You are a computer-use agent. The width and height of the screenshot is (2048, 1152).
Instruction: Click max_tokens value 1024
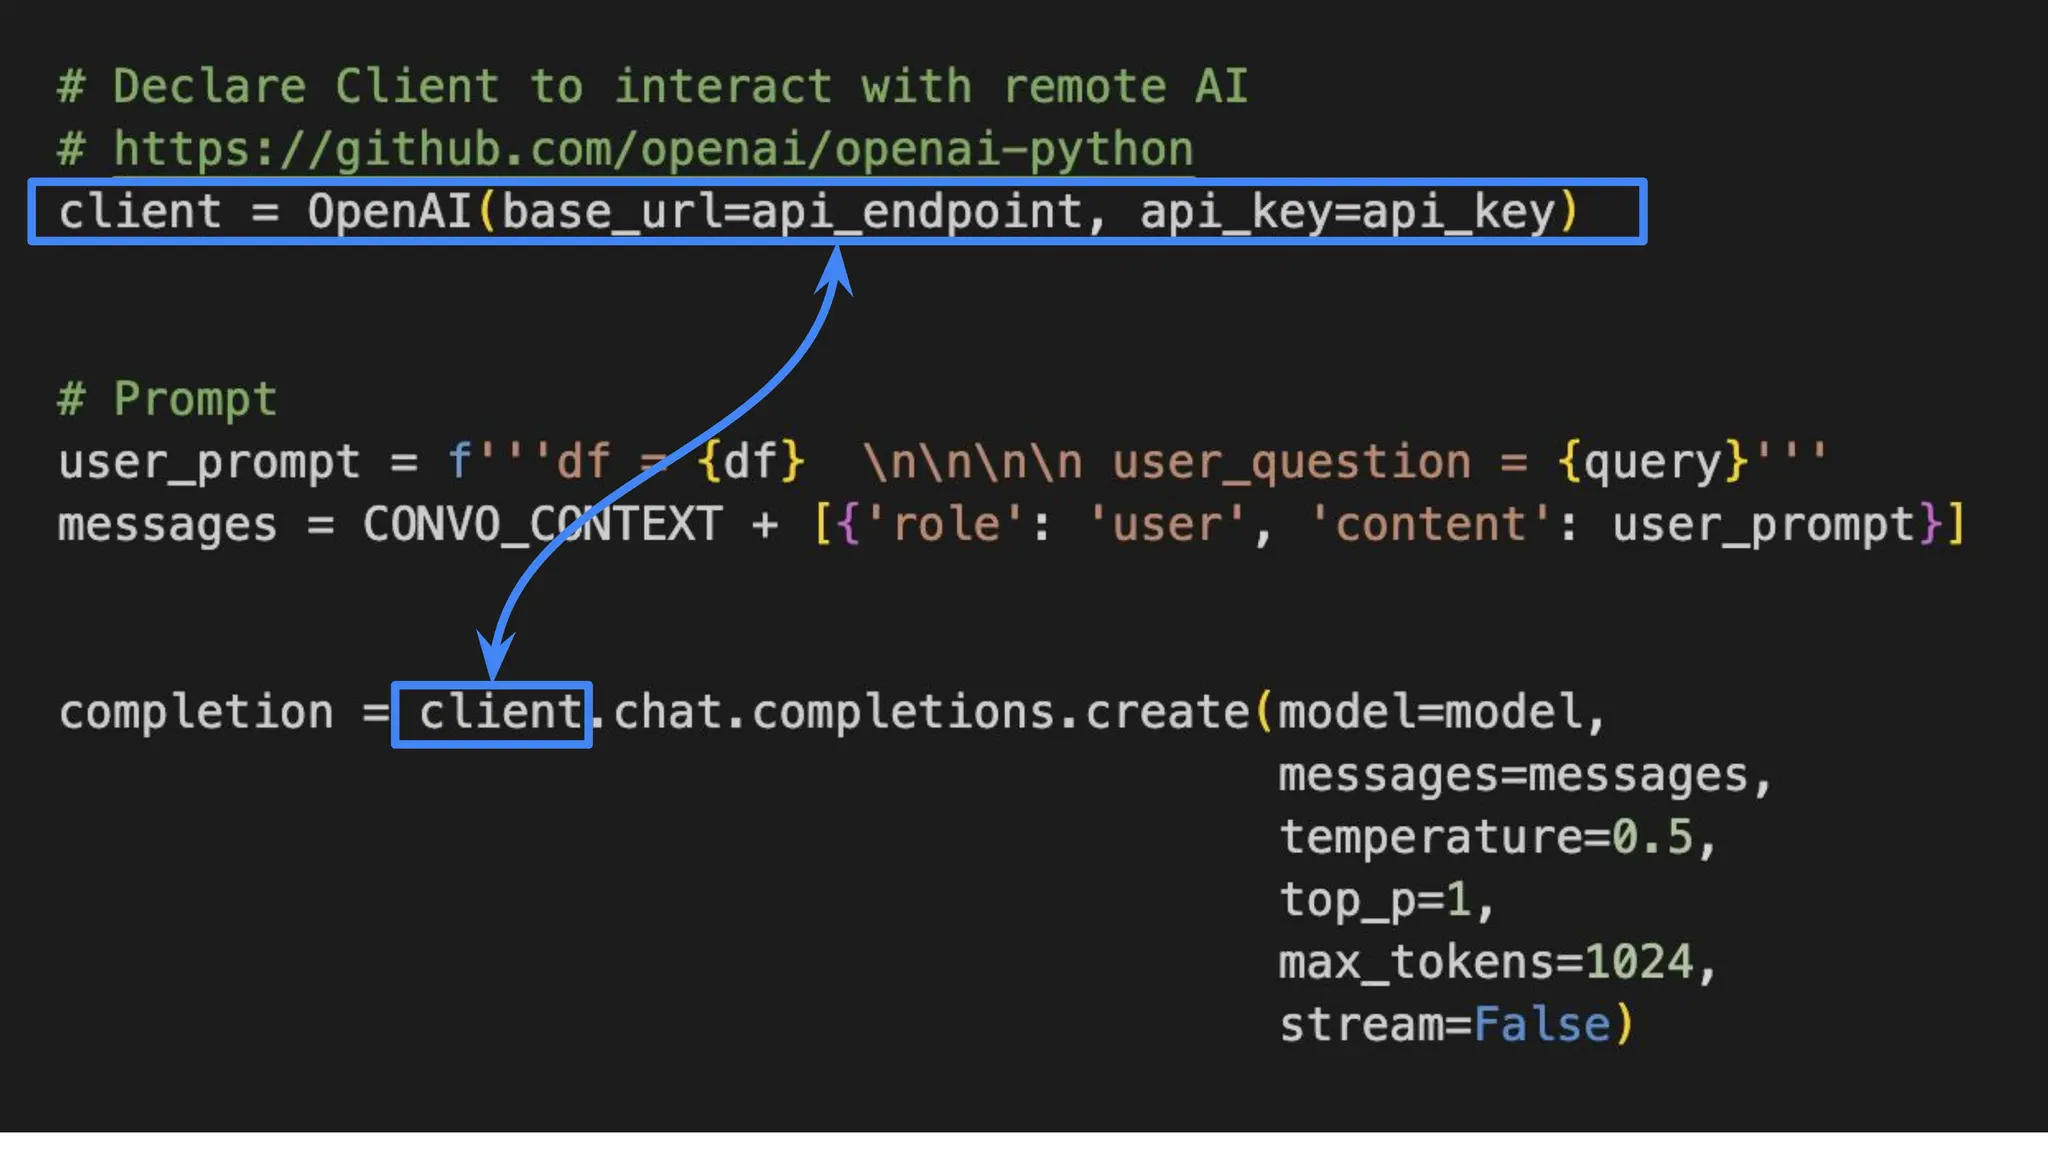tap(1638, 962)
